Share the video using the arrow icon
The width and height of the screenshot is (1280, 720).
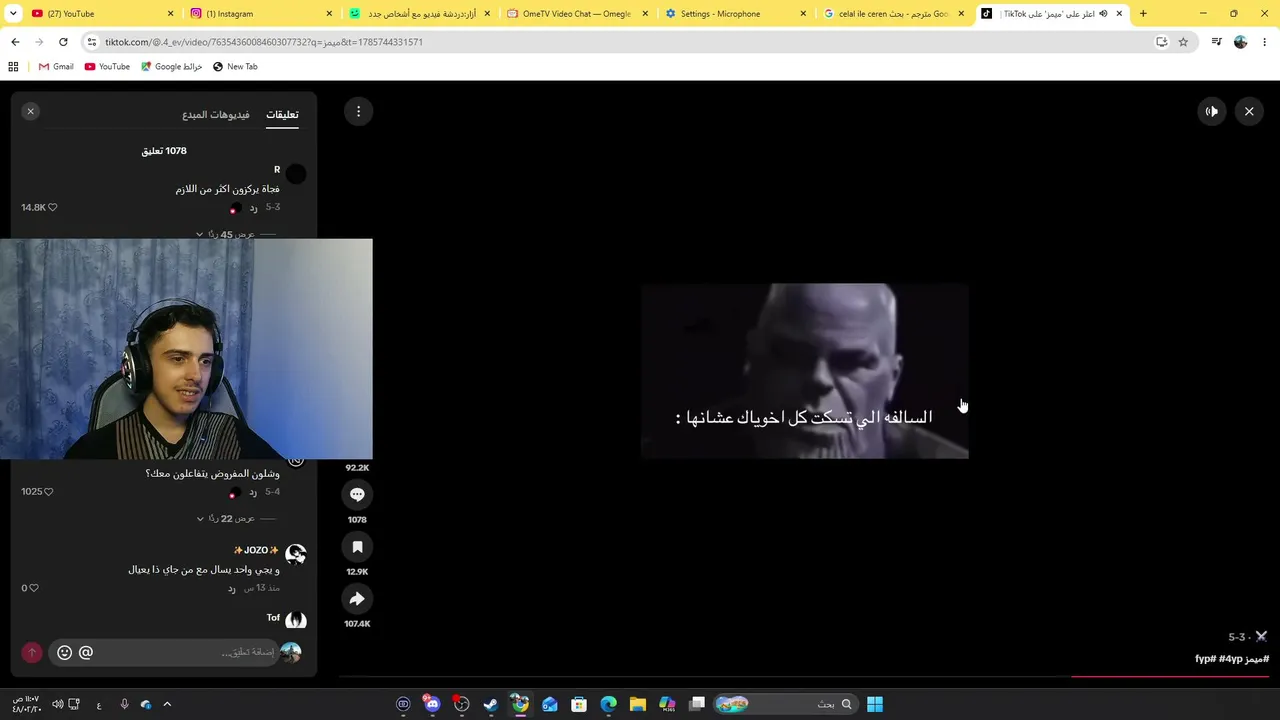point(357,598)
